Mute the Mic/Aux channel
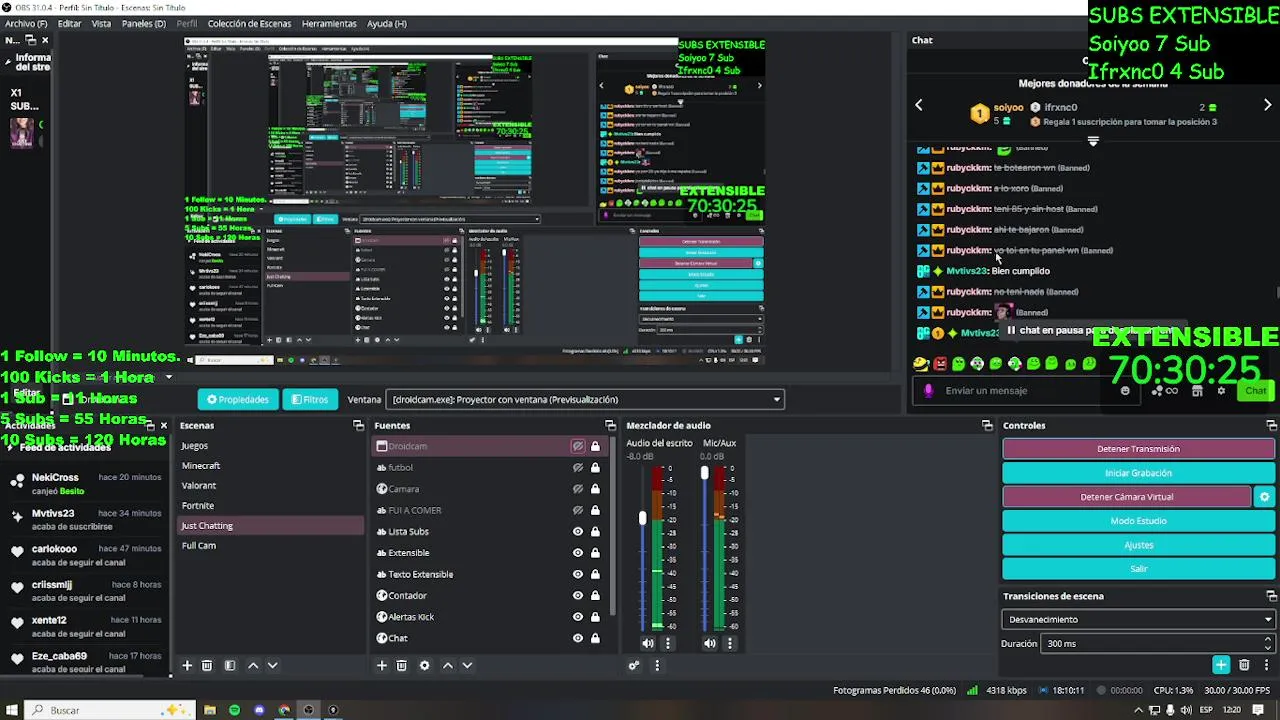 [710, 643]
